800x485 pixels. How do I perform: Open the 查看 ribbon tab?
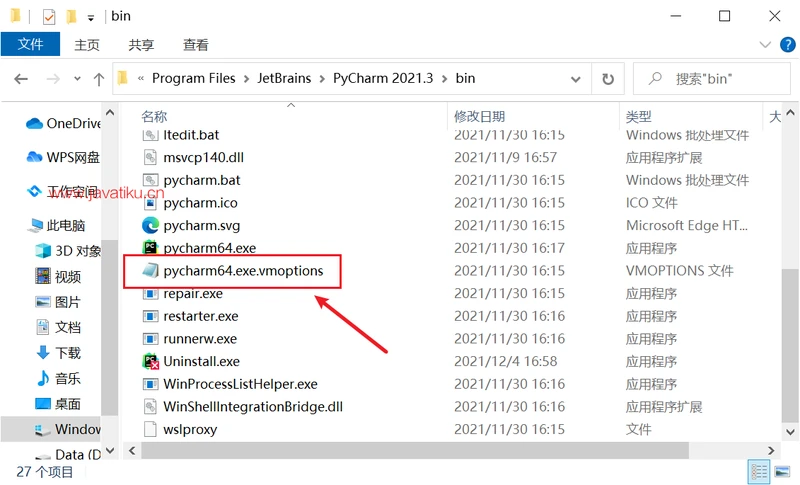click(195, 45)
